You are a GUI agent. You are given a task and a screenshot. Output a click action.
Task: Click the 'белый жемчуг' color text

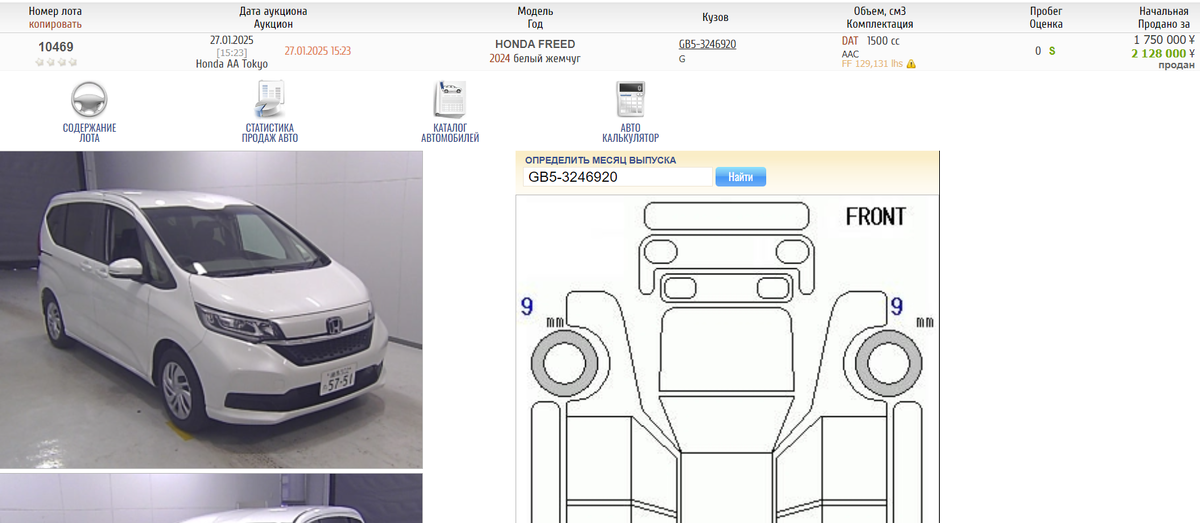pos(547,59)
